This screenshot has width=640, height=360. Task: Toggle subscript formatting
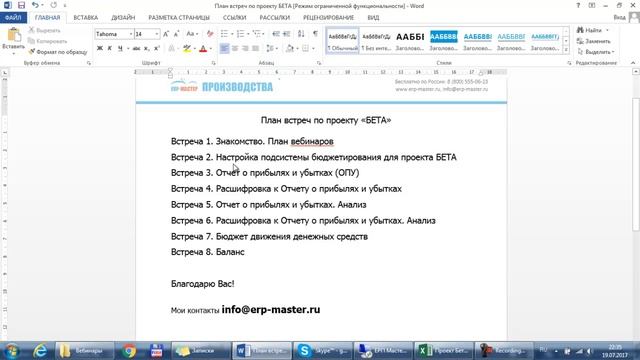point(147,48)
